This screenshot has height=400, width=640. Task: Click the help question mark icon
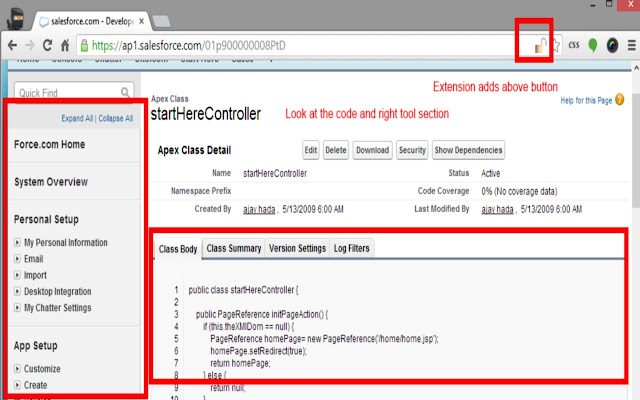pos(620,100)
